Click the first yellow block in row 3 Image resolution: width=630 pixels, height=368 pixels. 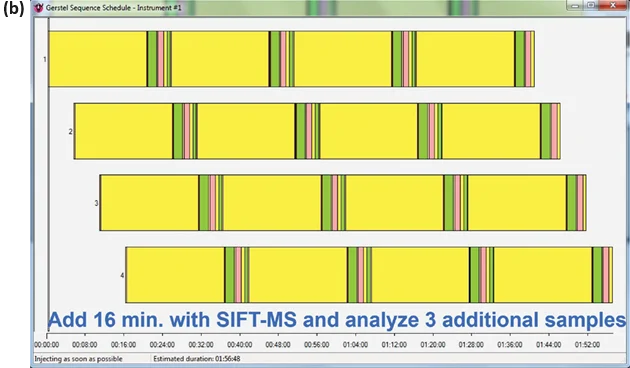(x=149, y=202)
